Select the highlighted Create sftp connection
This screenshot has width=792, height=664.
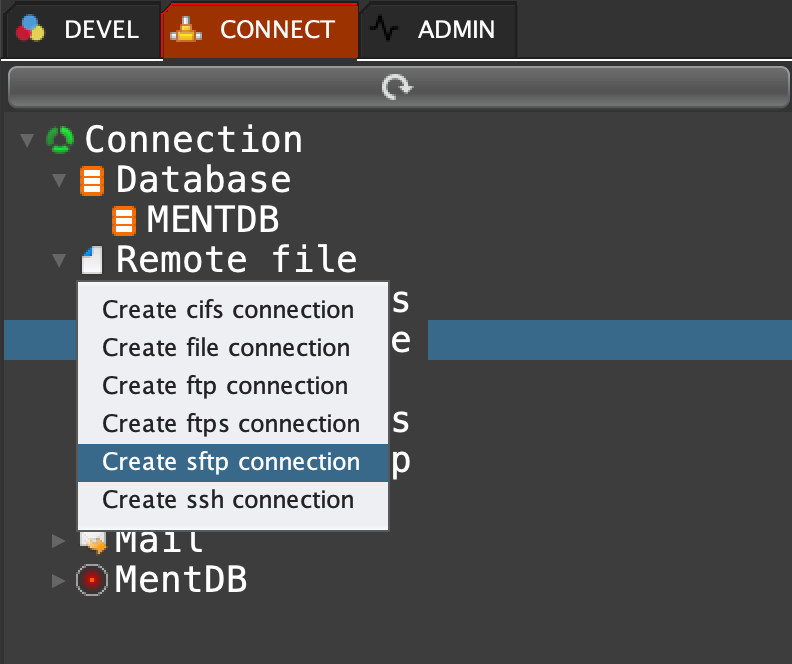coord(231,462)
